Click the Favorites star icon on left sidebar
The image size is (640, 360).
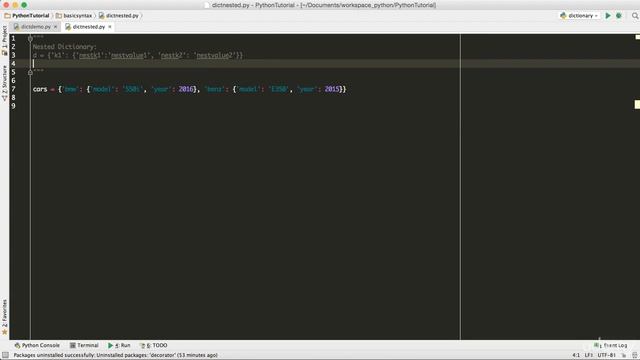pyautogui.click(x=4, y=333)
